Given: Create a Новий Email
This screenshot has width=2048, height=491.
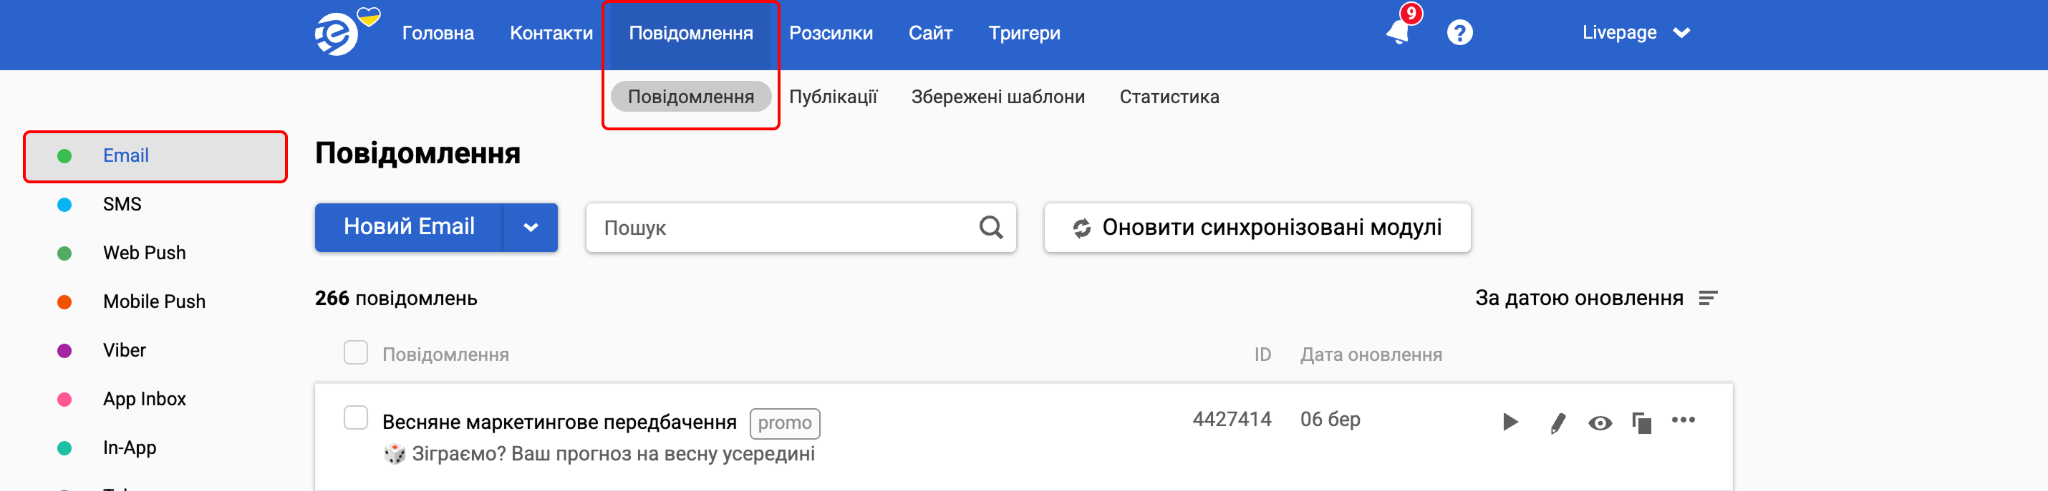Looking at the screenshot, I should 409,227.
